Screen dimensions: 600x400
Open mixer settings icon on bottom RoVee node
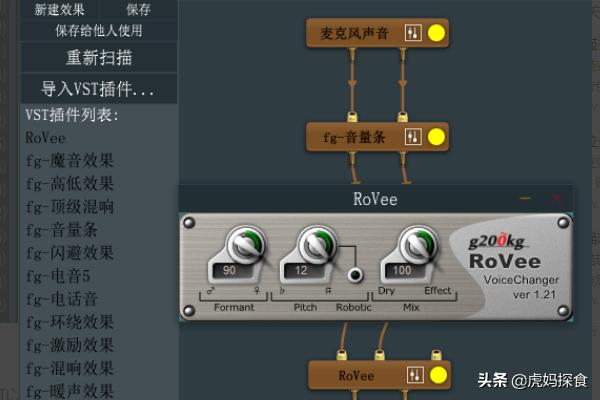point(416,375)
